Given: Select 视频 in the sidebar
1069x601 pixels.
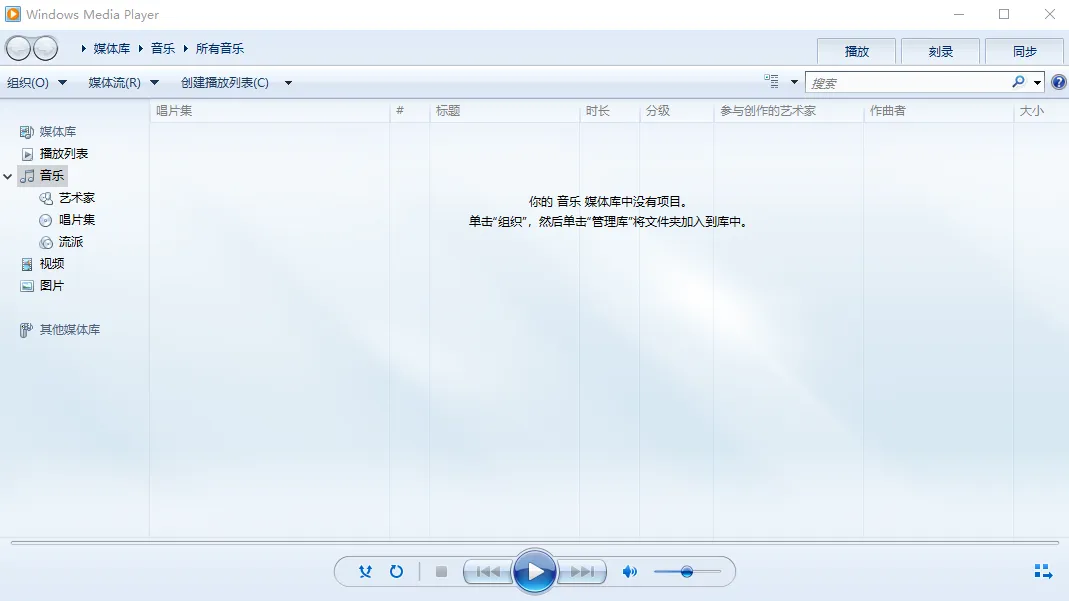Looking at the screenshot, I should point(55,263).
